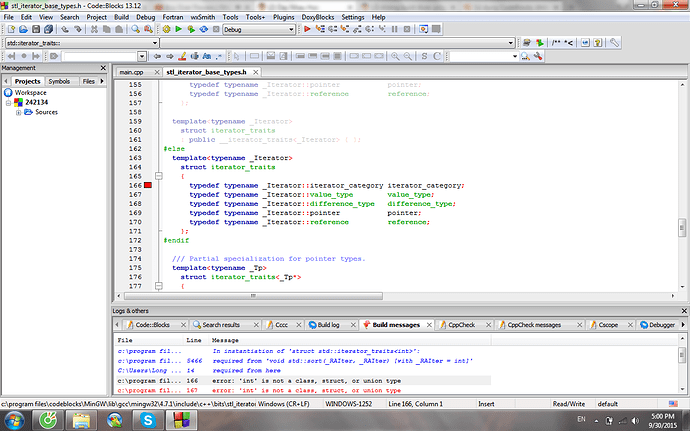Select the Symbols tab in Management panel

59,81
